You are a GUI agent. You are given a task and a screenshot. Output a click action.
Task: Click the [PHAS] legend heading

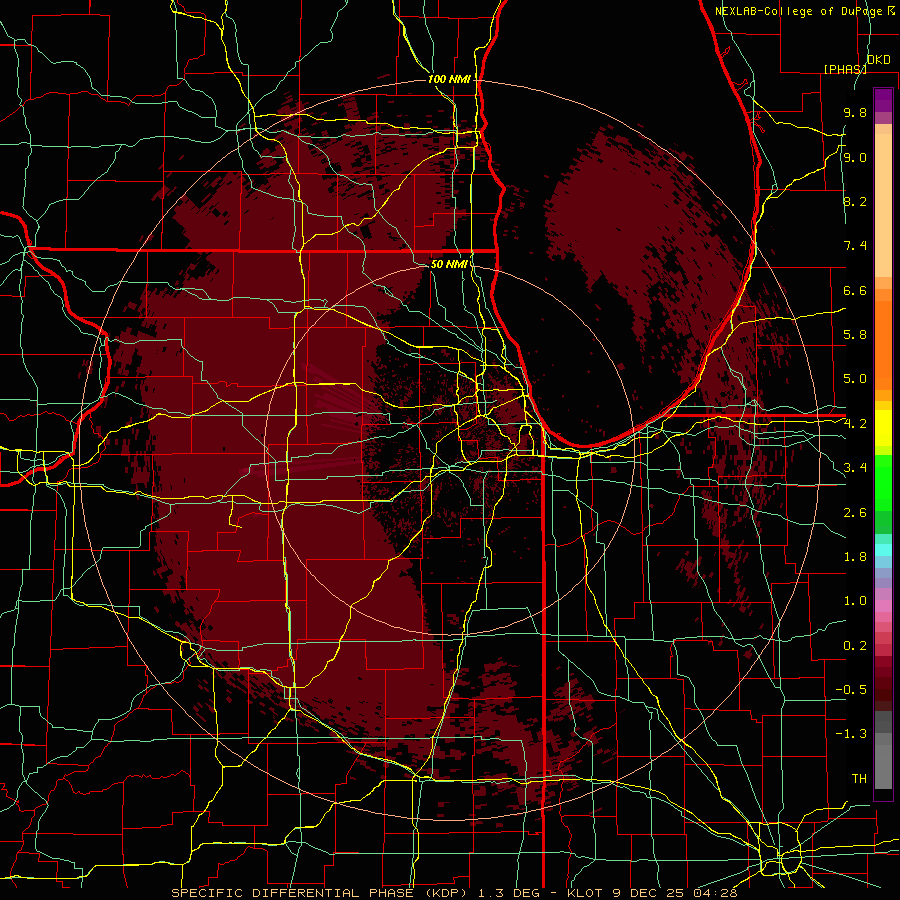click(845, 69)
